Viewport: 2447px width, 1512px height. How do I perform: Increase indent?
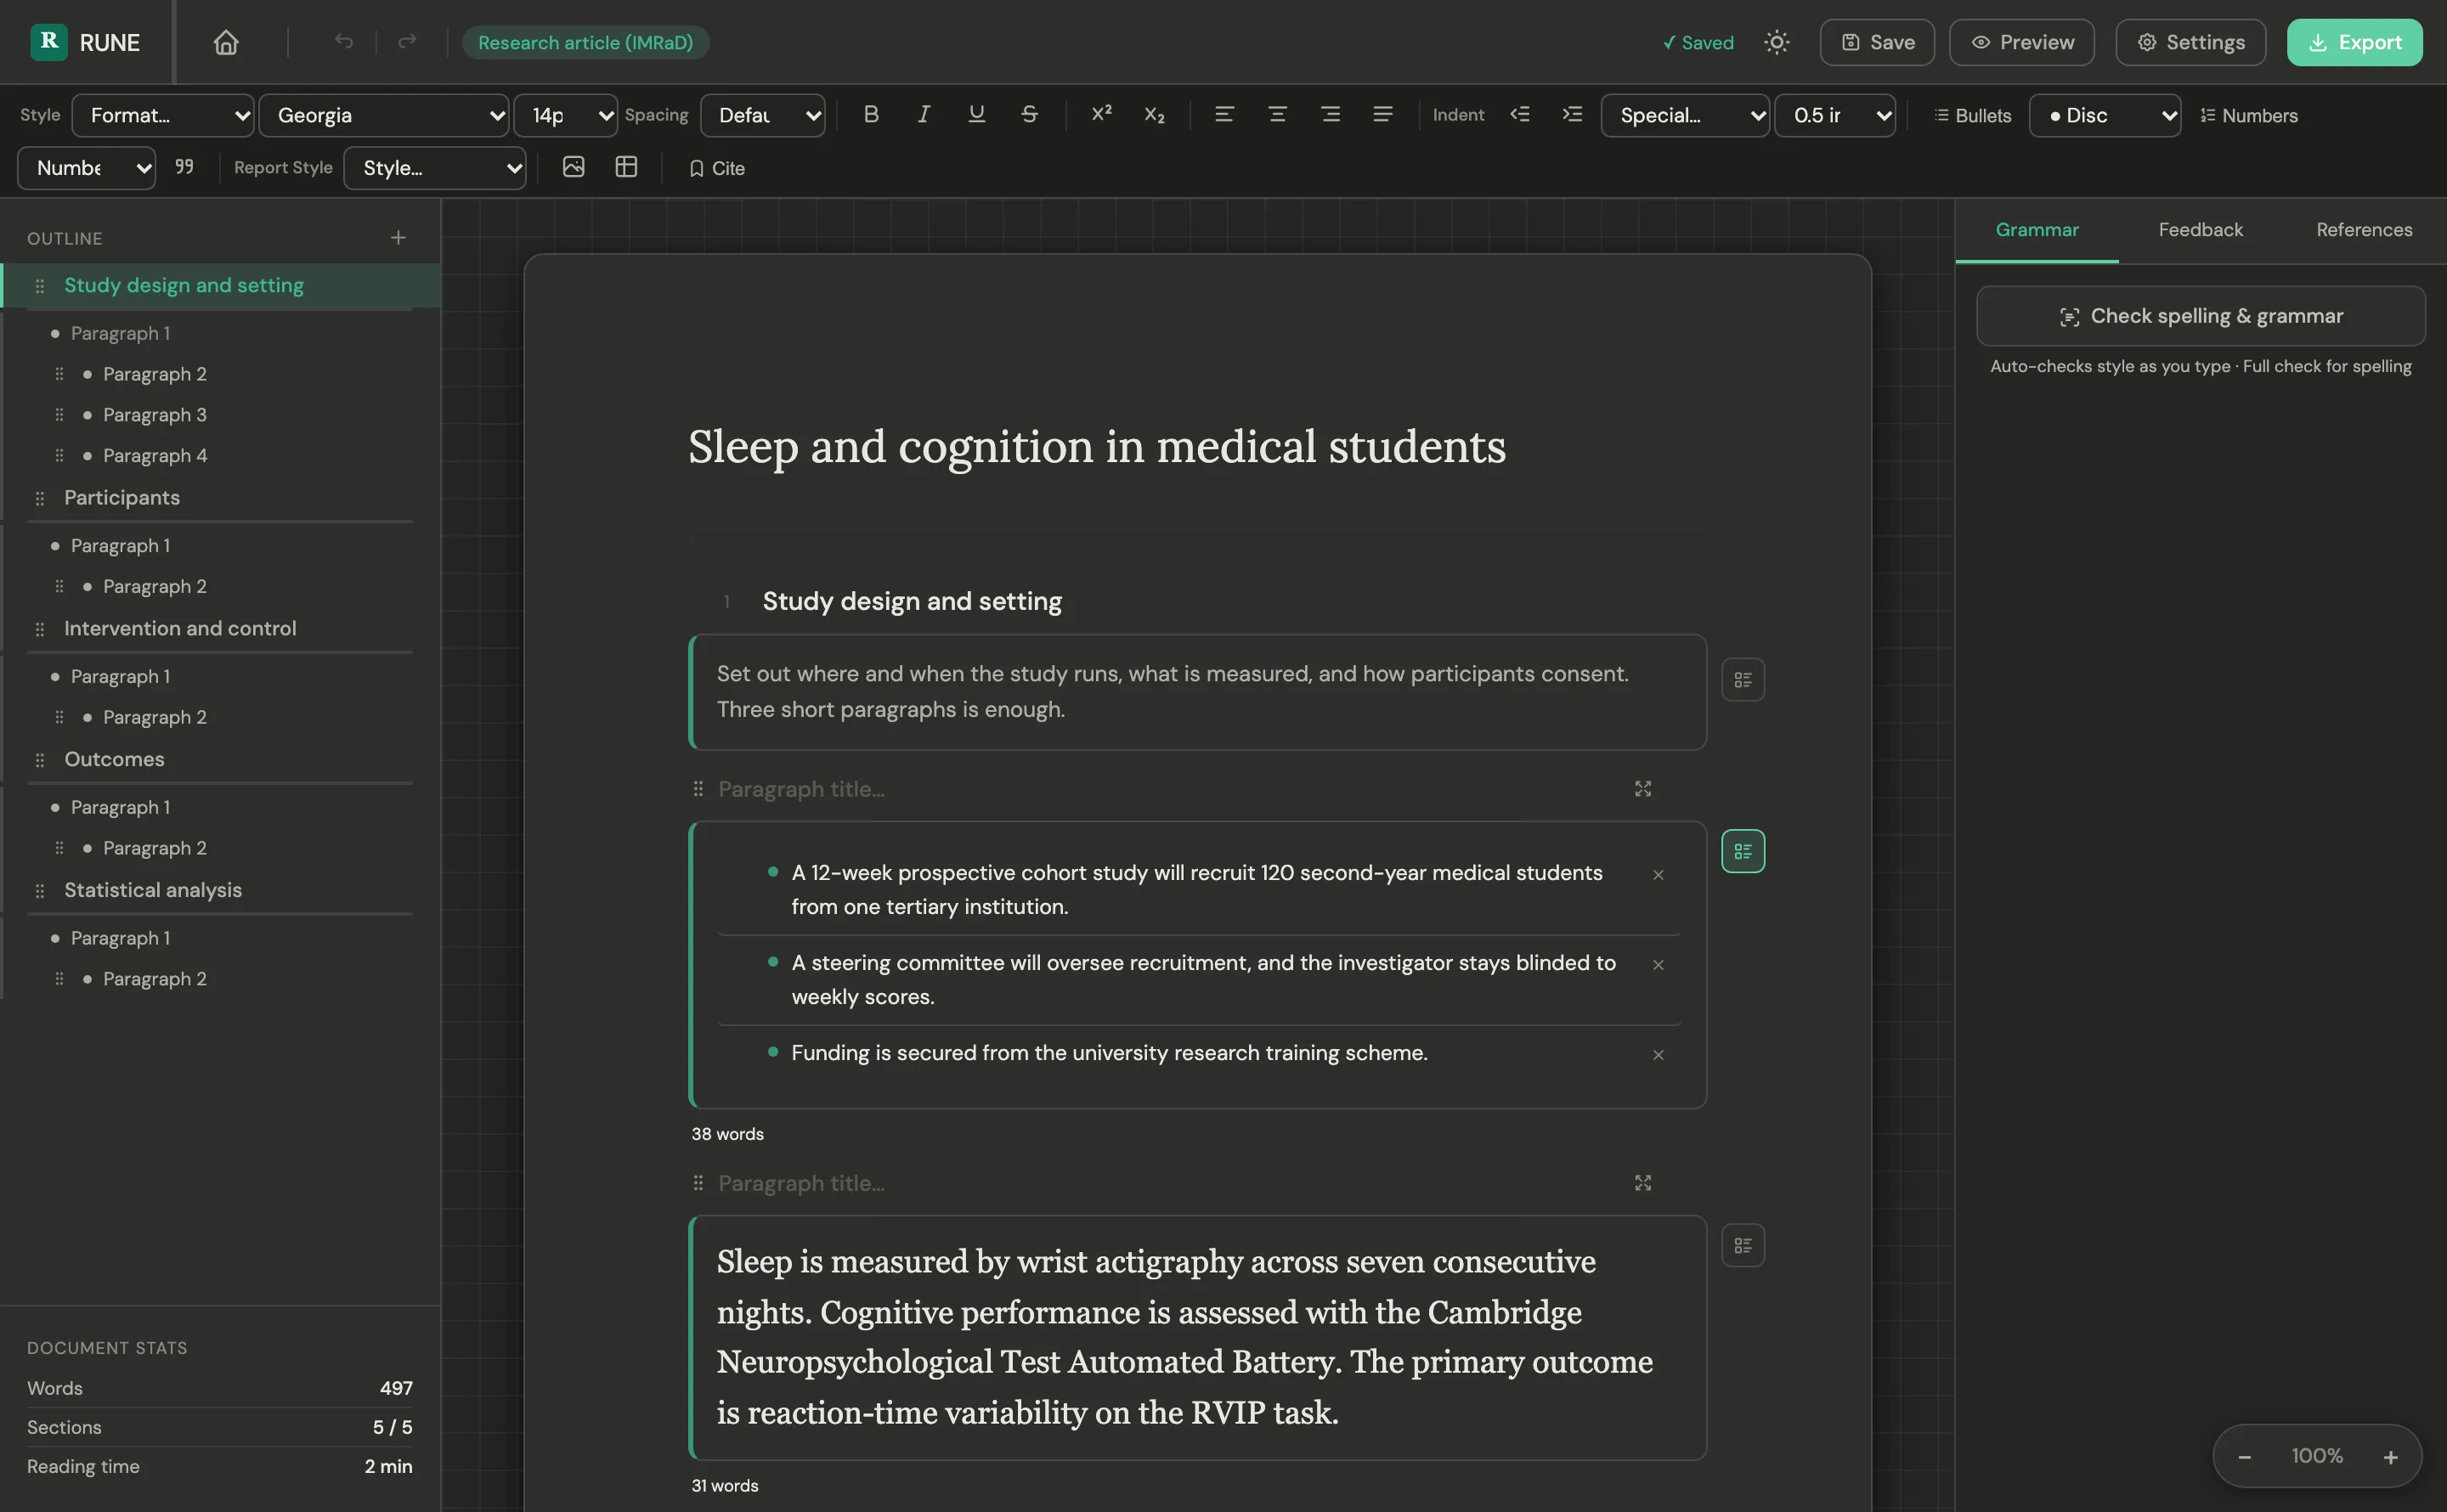pyautogui.click(x=1572, y=115)
